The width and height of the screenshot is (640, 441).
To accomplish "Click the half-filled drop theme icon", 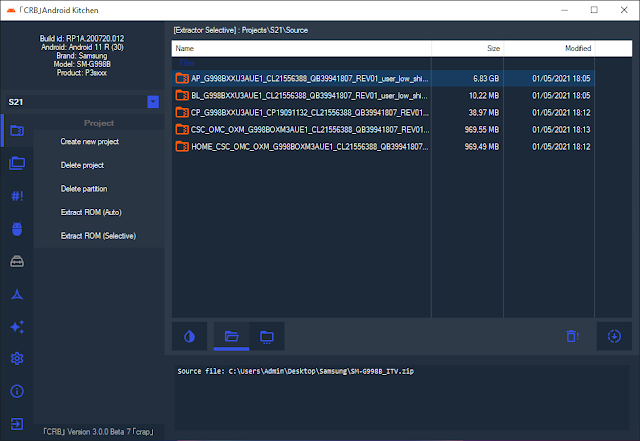I will [189, 336].
